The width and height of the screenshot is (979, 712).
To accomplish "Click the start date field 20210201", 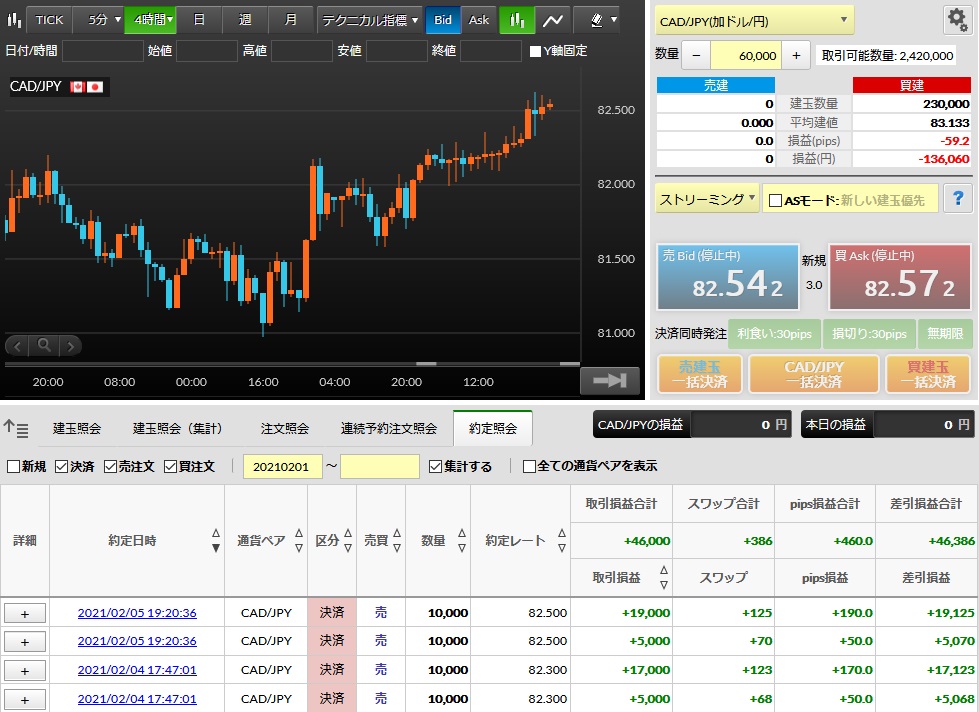I will click(x=282, y=467).
